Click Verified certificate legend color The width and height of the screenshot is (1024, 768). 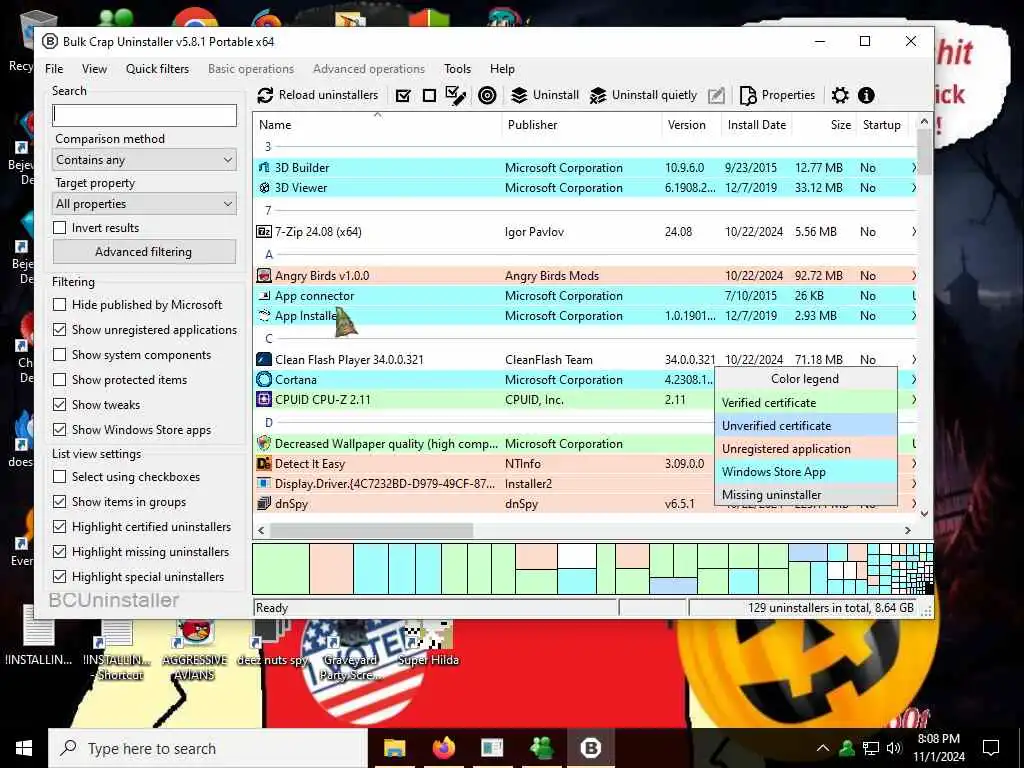pos(806,403)
